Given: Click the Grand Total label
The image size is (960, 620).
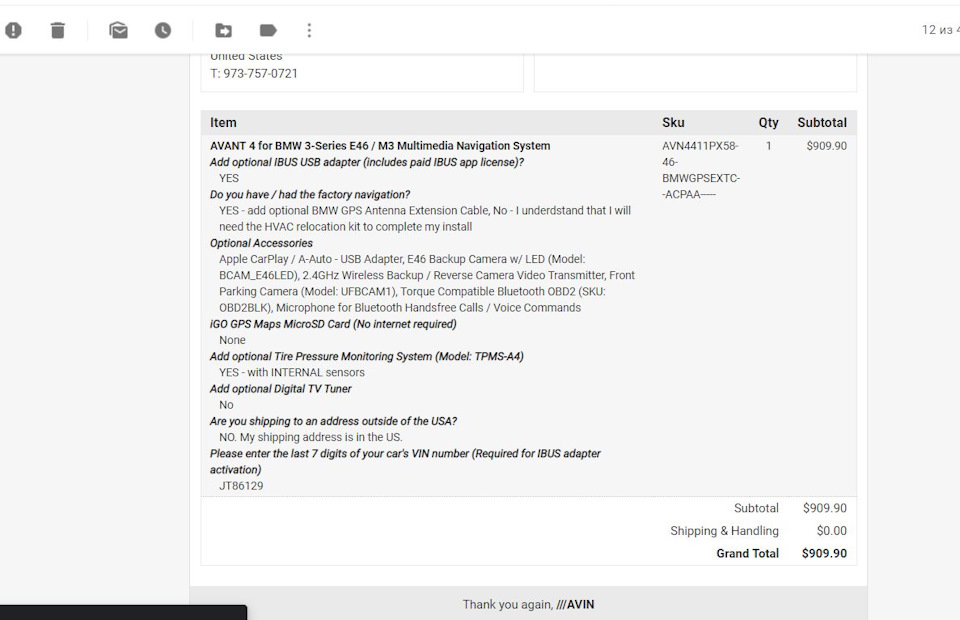Looking at the screenshot, I should click(747, 553).
